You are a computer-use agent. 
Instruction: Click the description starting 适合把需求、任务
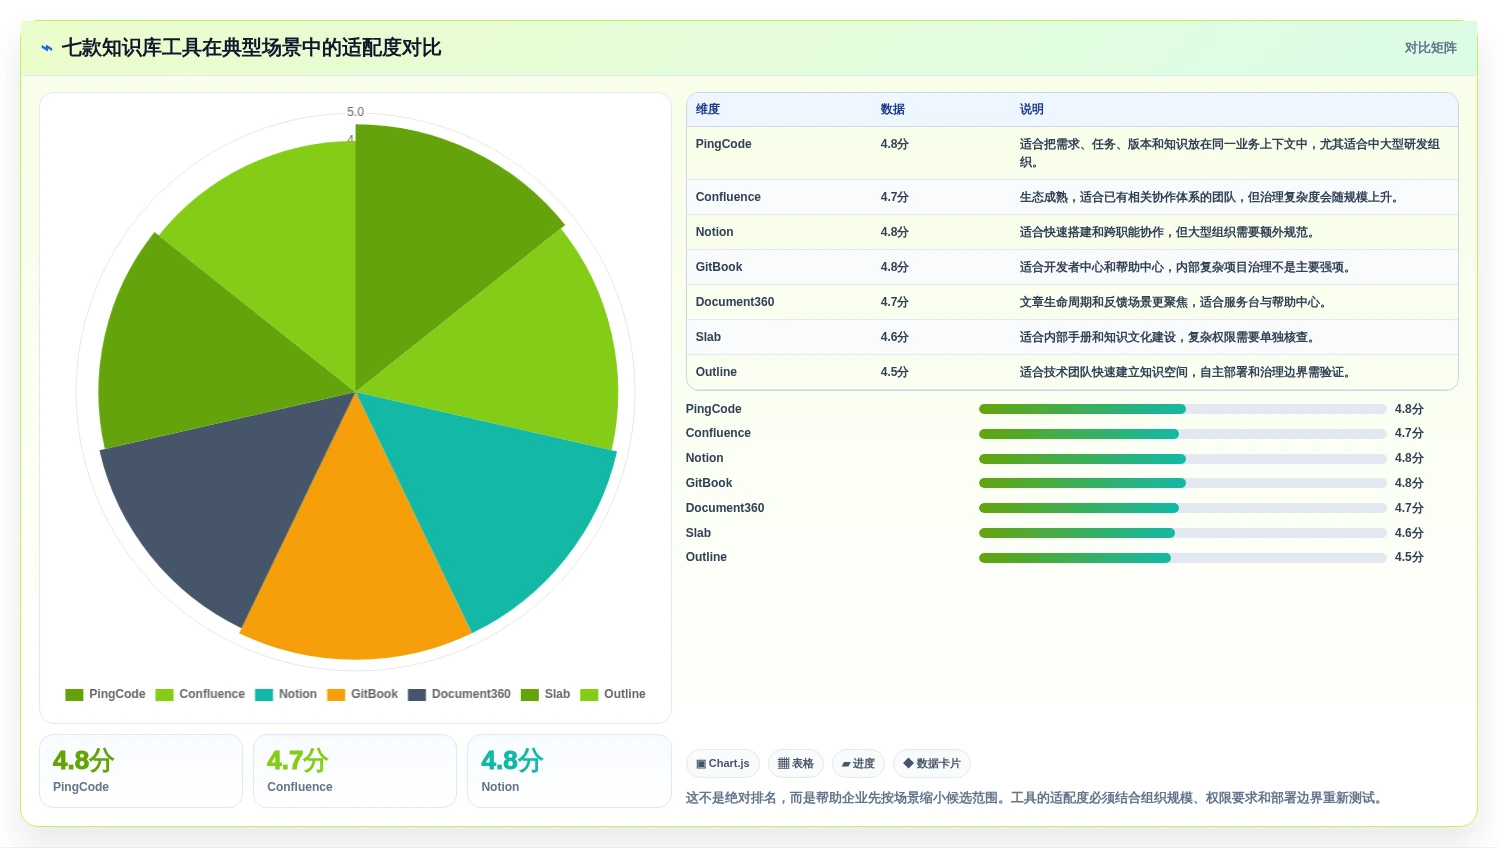pos(1230,153)
